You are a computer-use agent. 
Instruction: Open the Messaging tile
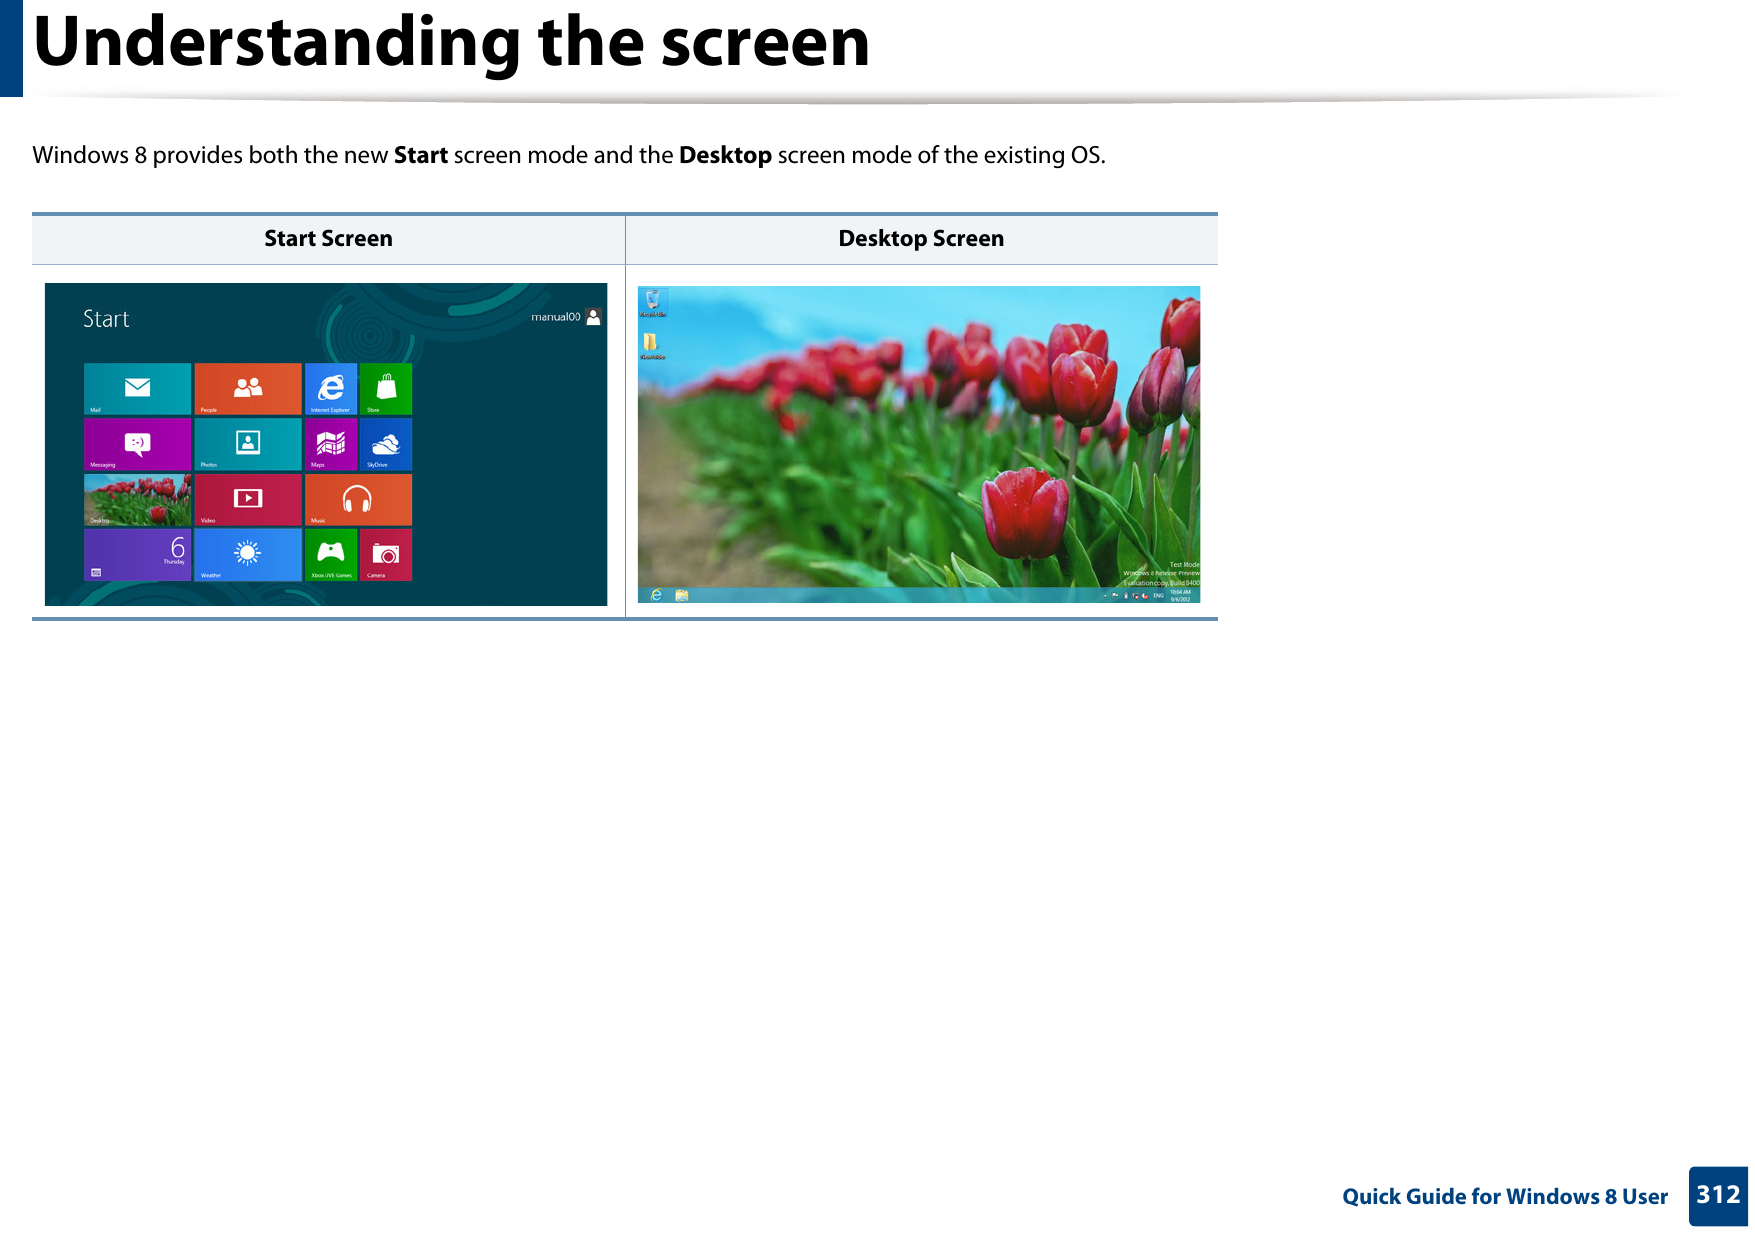(137, 445)
